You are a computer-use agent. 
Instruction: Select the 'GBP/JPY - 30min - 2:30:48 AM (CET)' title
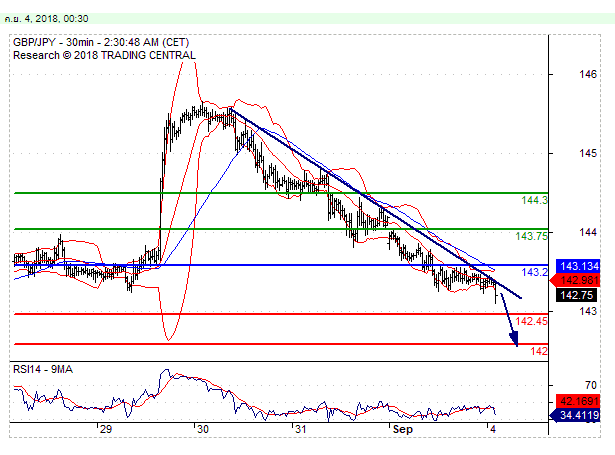coord(101,42)
